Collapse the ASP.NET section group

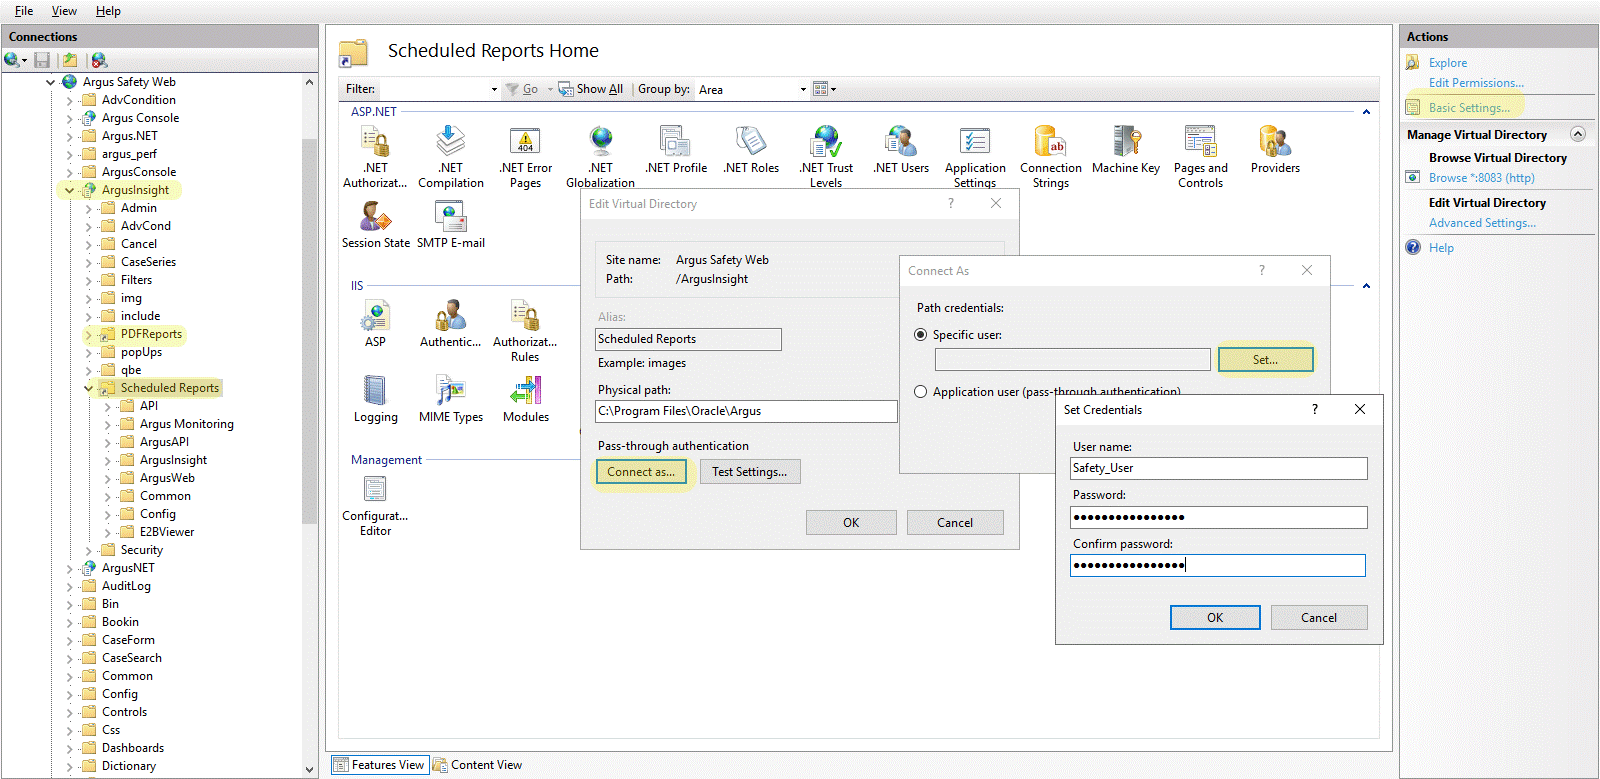click(x=1366, y=112)
